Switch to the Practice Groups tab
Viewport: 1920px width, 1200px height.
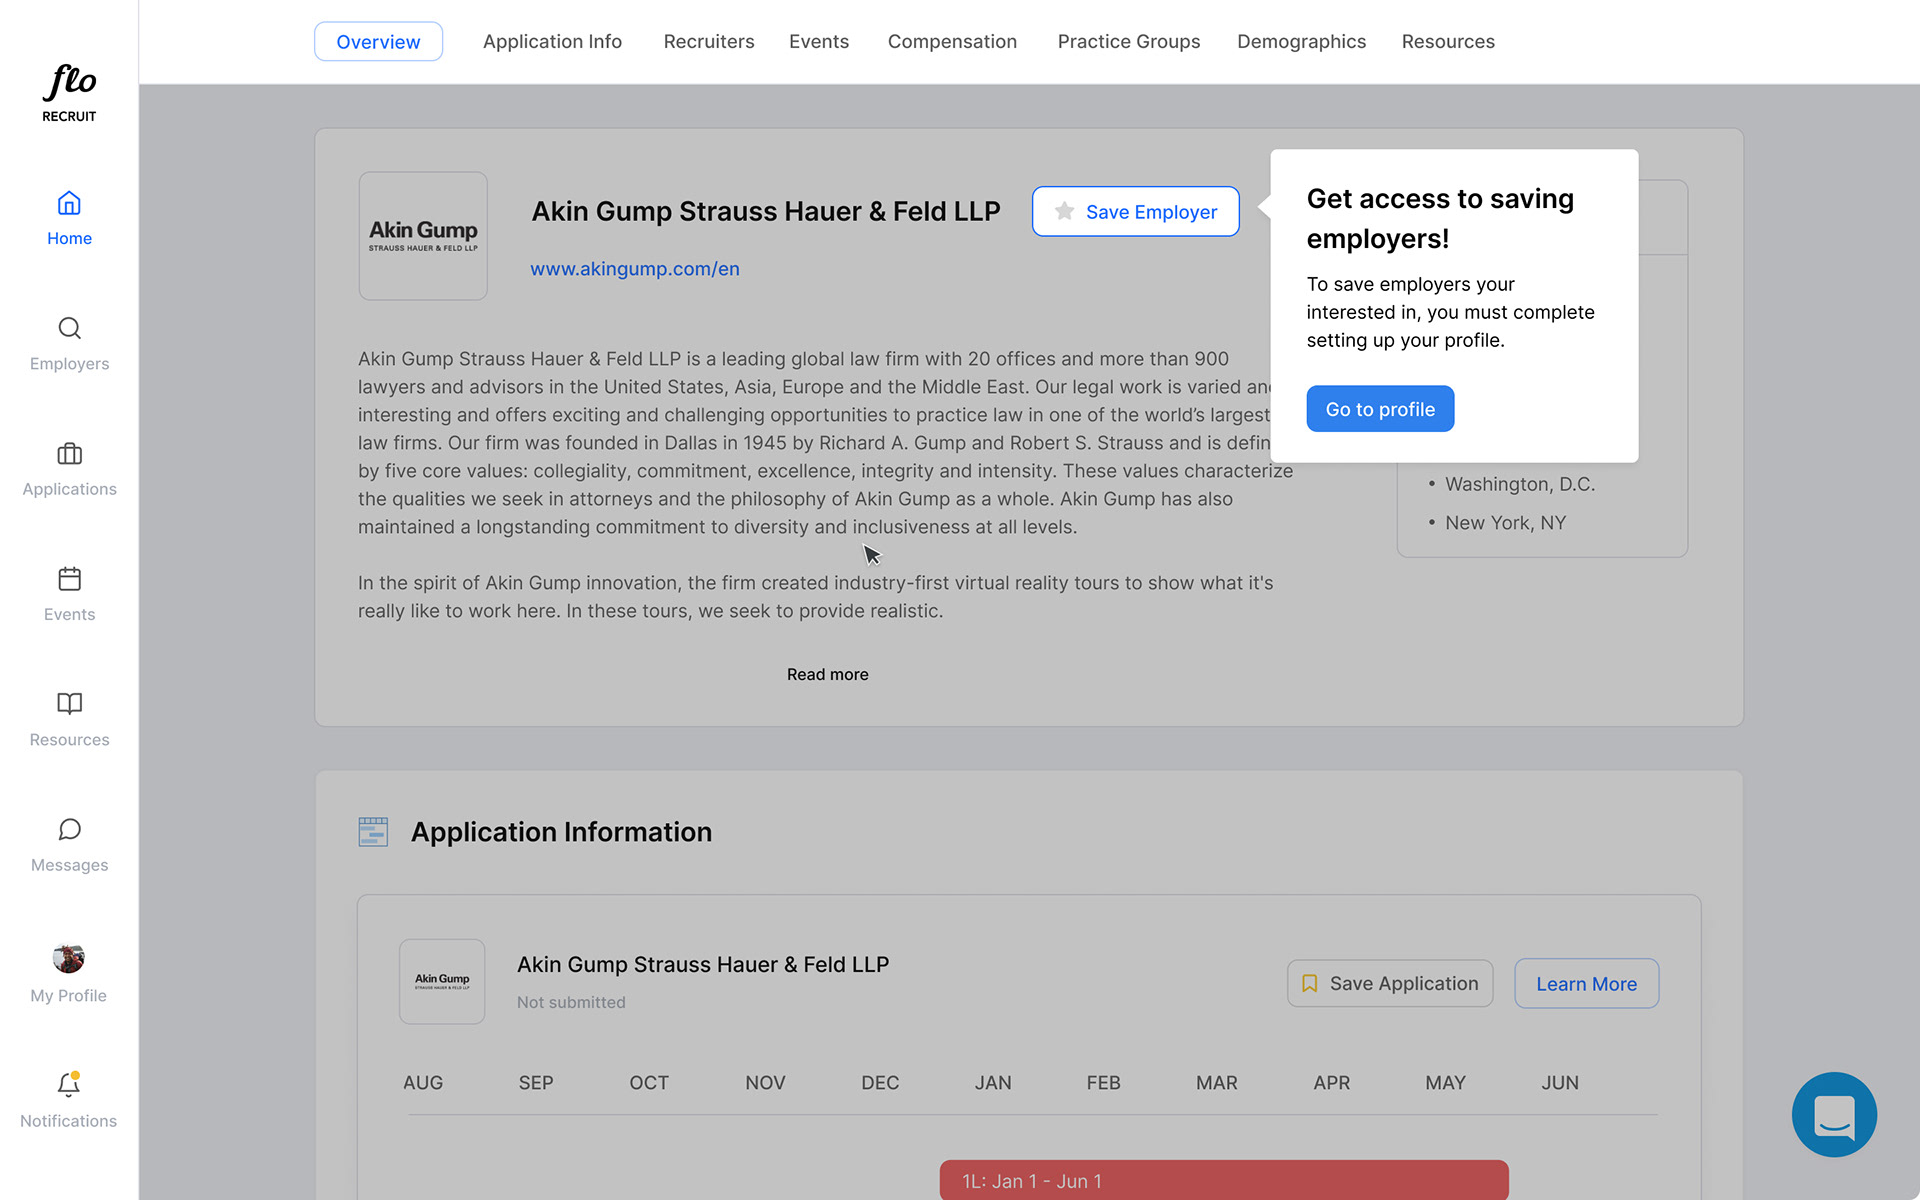1129,42
